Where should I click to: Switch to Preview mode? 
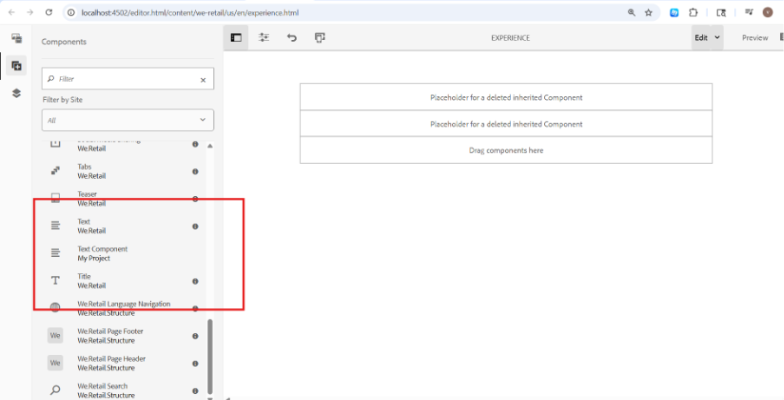[x=754, y=38]
